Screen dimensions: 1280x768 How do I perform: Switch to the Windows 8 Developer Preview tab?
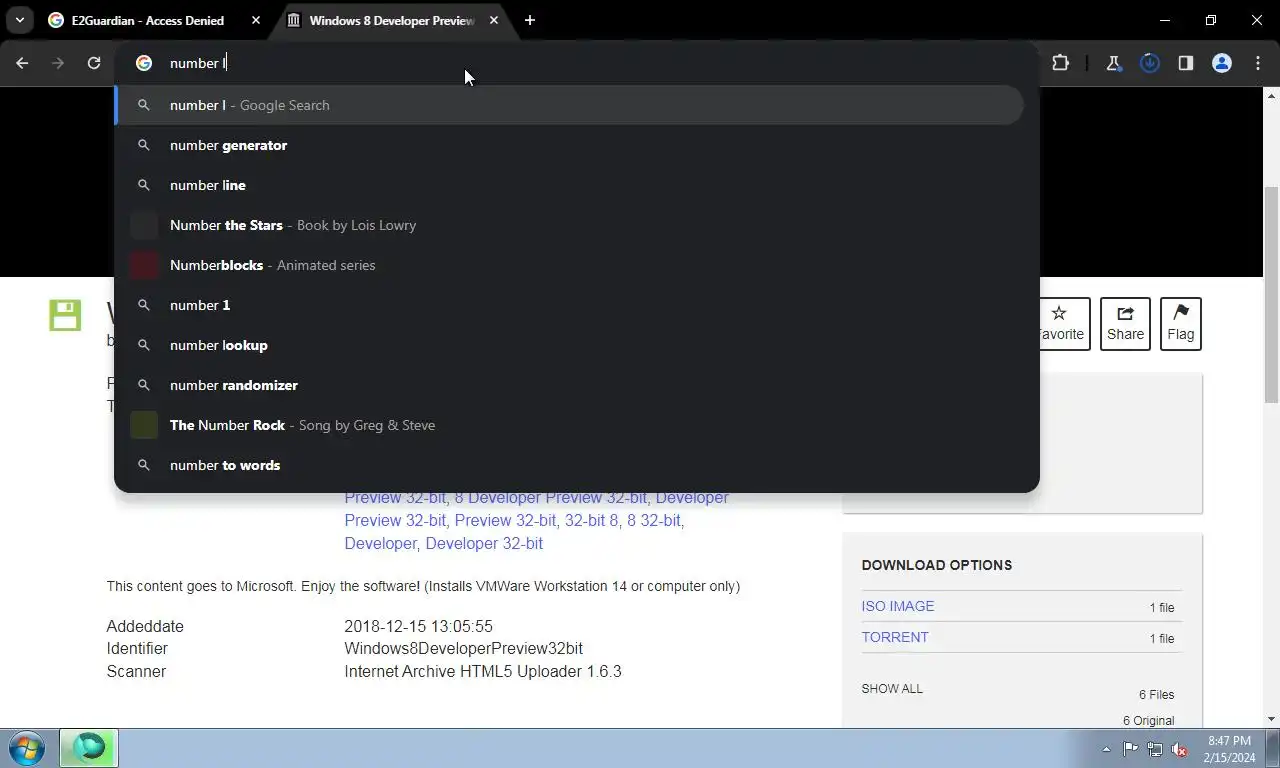[x=393, y=20]
